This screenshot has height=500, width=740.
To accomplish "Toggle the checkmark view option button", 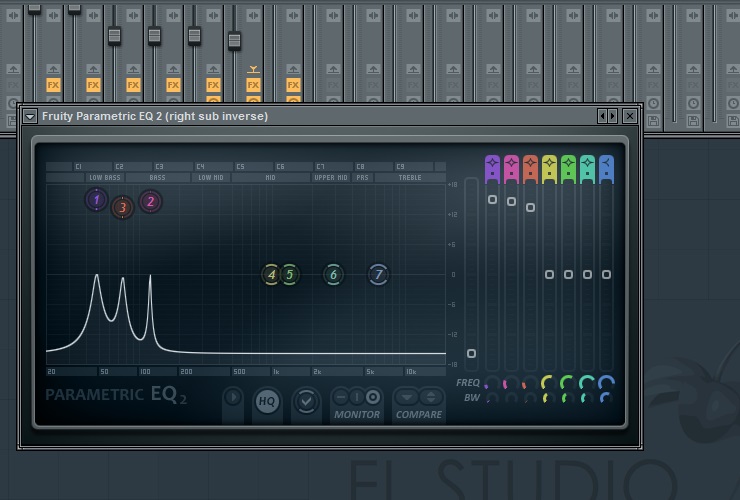I will (306, 401).
